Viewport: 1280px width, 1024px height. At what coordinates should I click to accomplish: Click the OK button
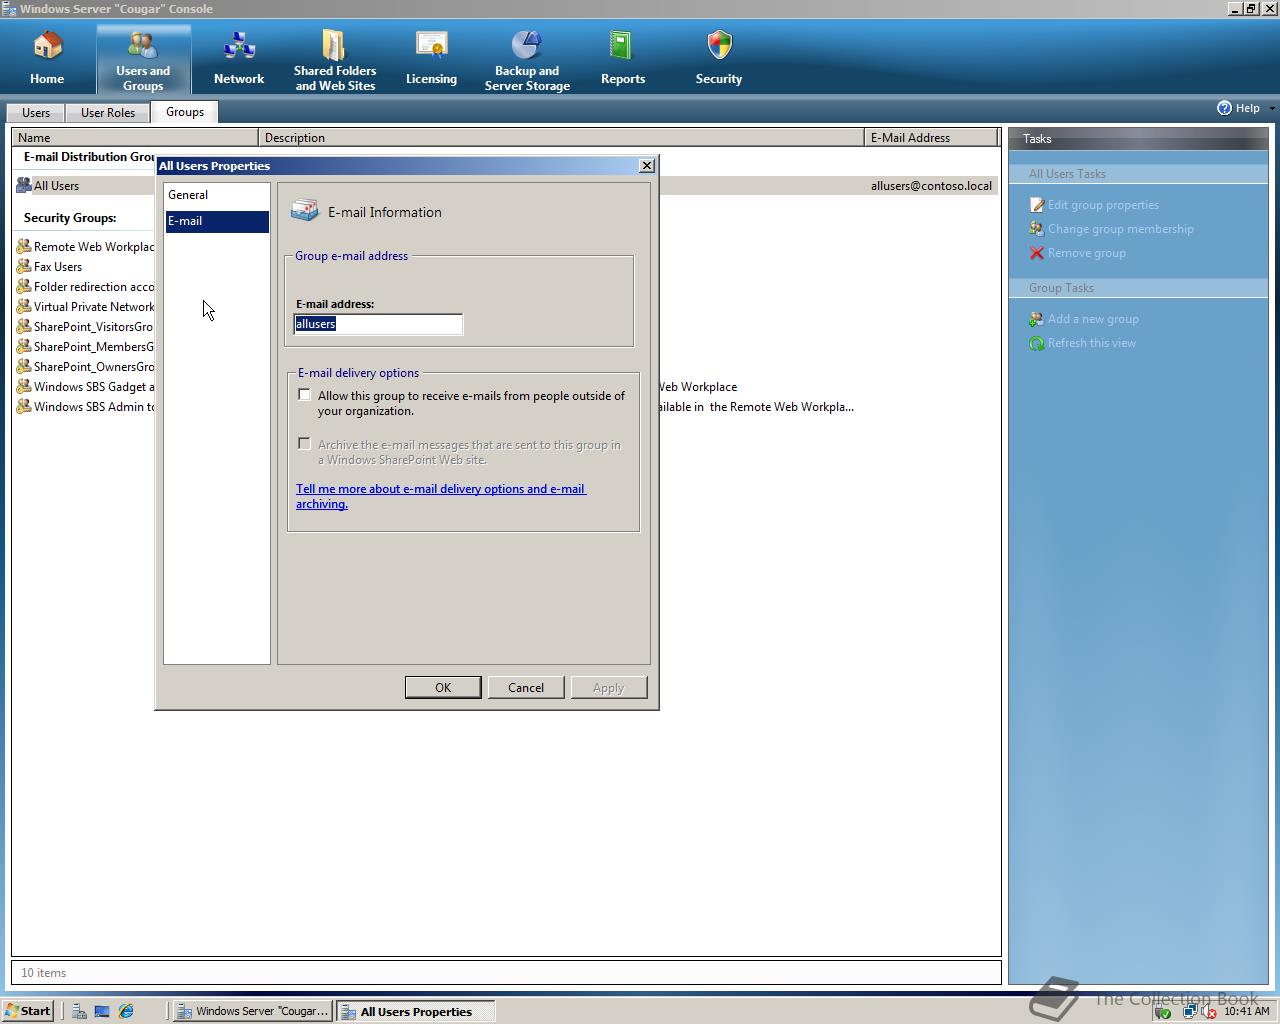click(x=443, y=687)
